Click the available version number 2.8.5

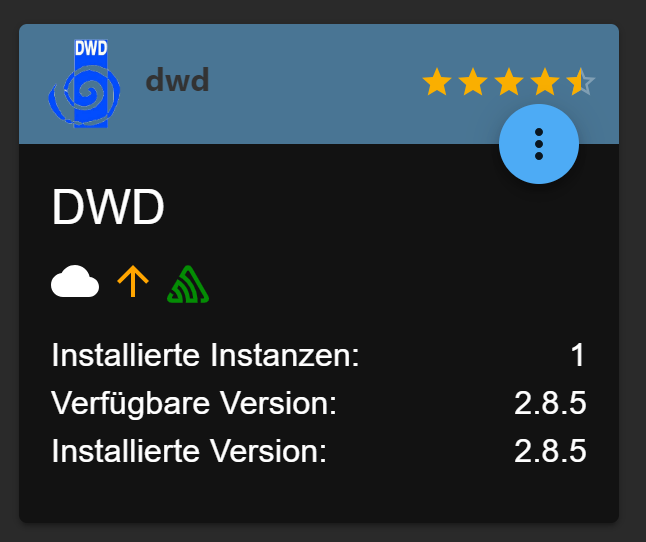tap(550, 403)
